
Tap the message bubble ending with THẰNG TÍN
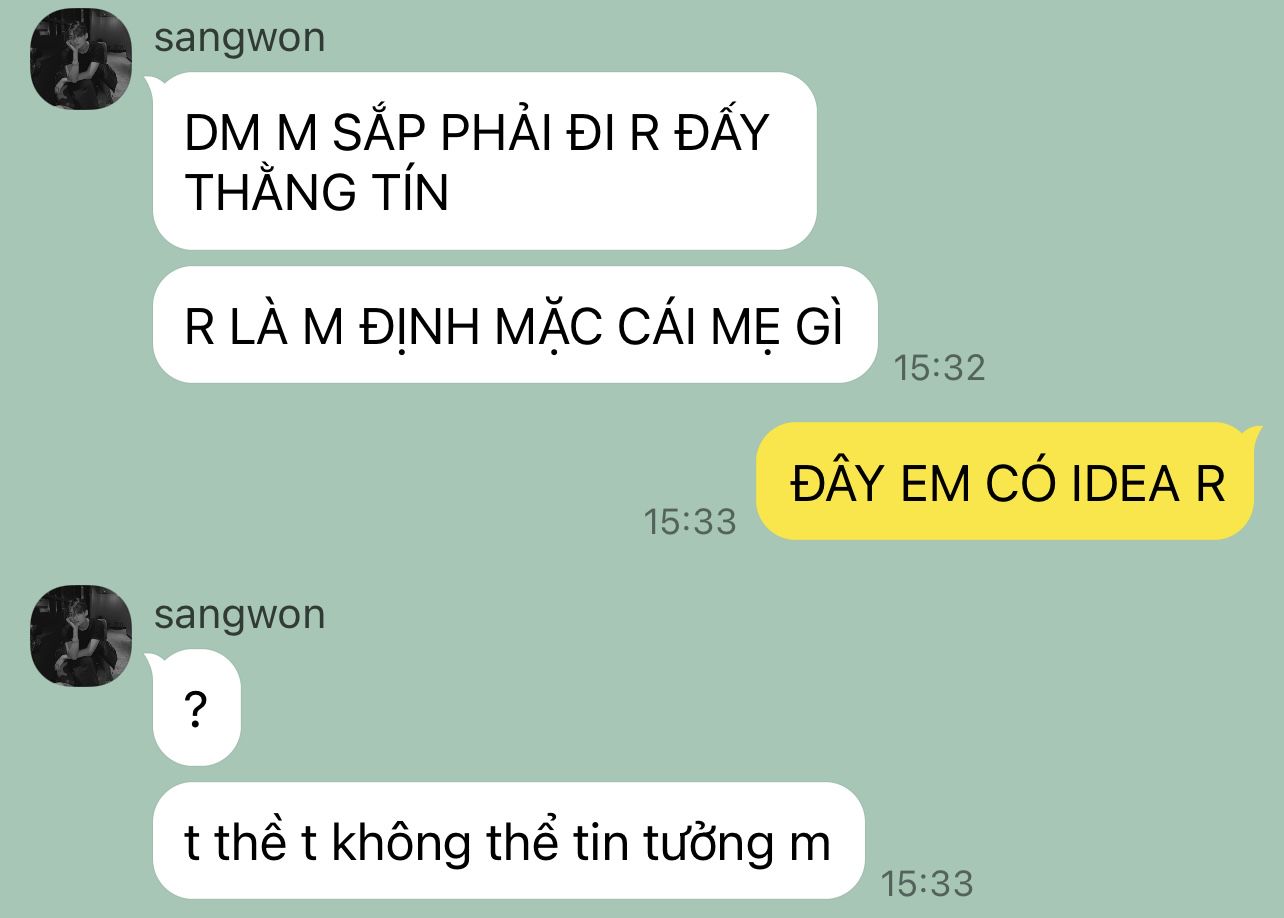pos(484,161)
